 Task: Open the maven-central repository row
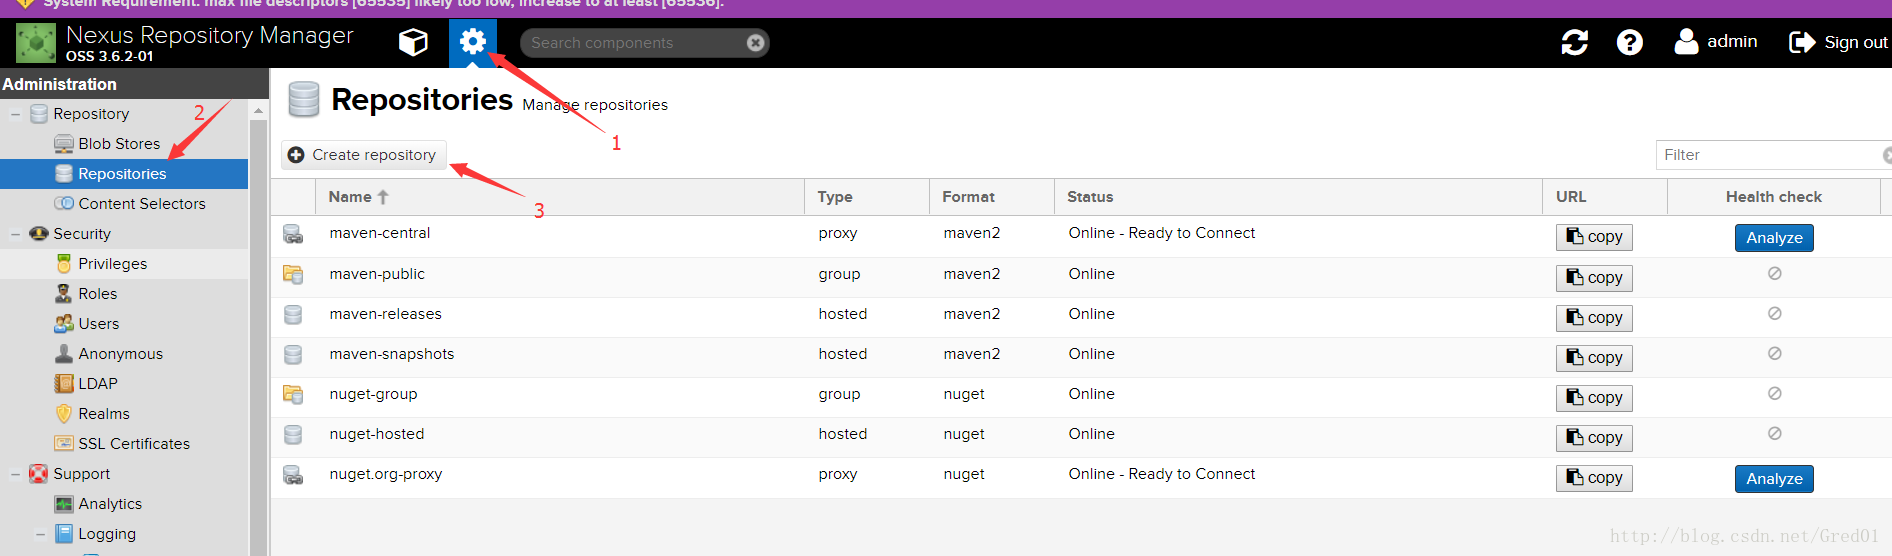pyautogui.click(x=1081, y=237)
